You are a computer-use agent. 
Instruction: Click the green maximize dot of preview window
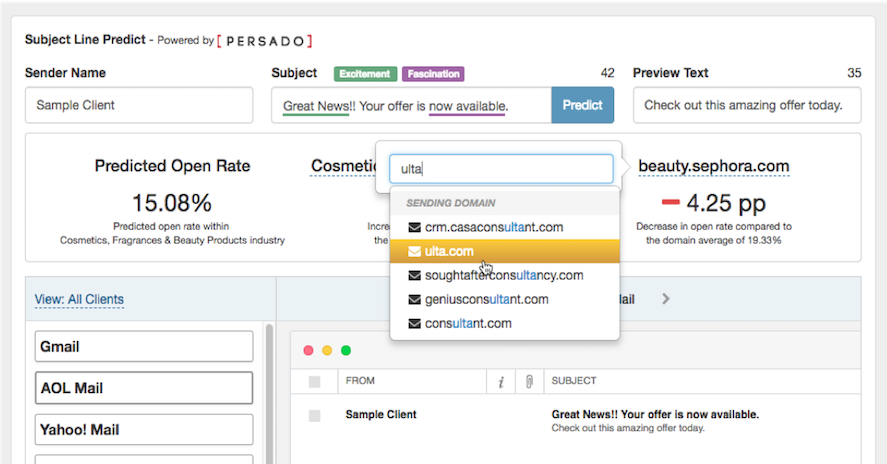[346, 350]
